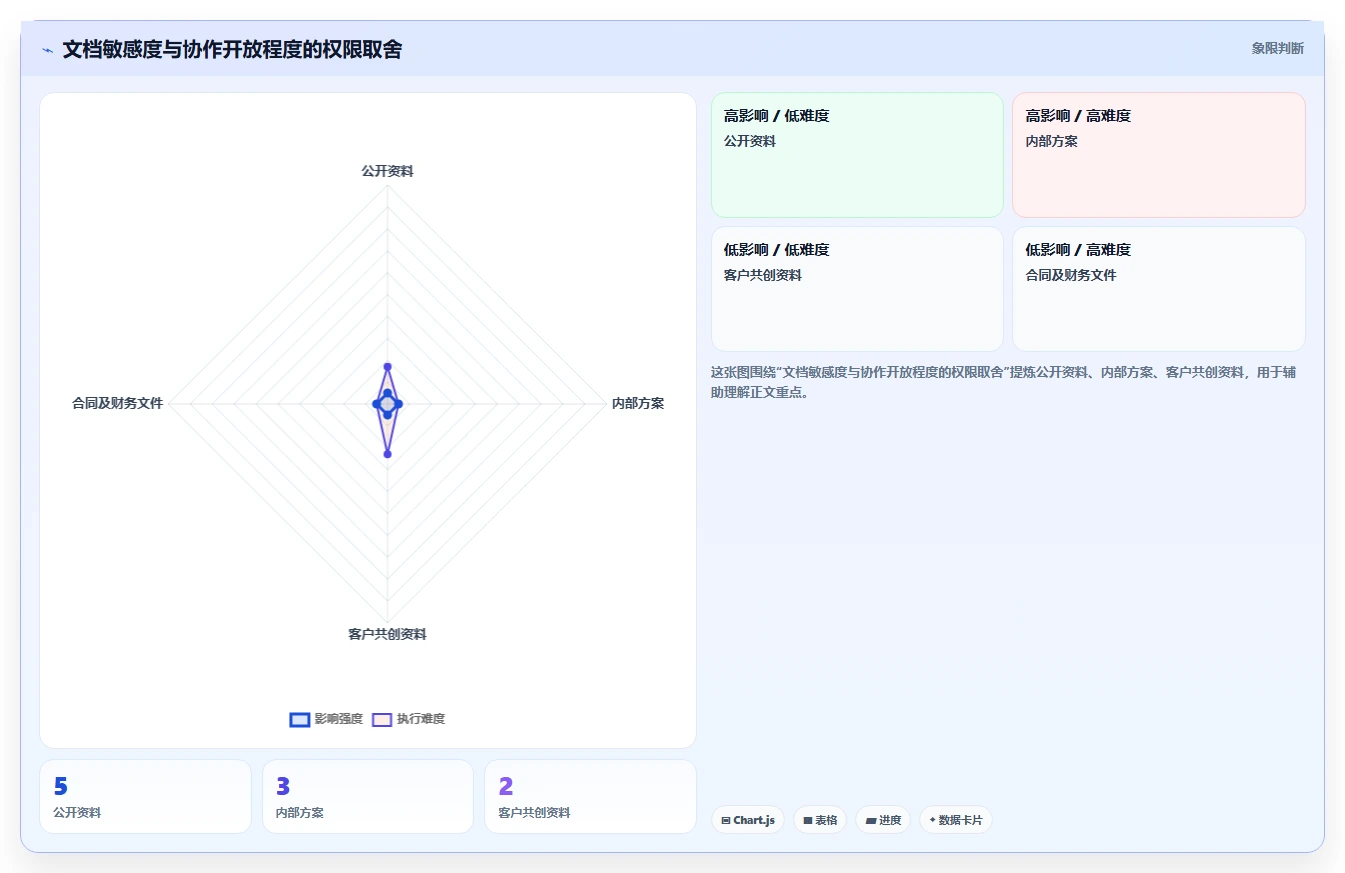This screenshot has height=873, width=1345.
Task: Click the title 文档敏感度与协作开放程度的权限取舍
Action: pos(232,50)
